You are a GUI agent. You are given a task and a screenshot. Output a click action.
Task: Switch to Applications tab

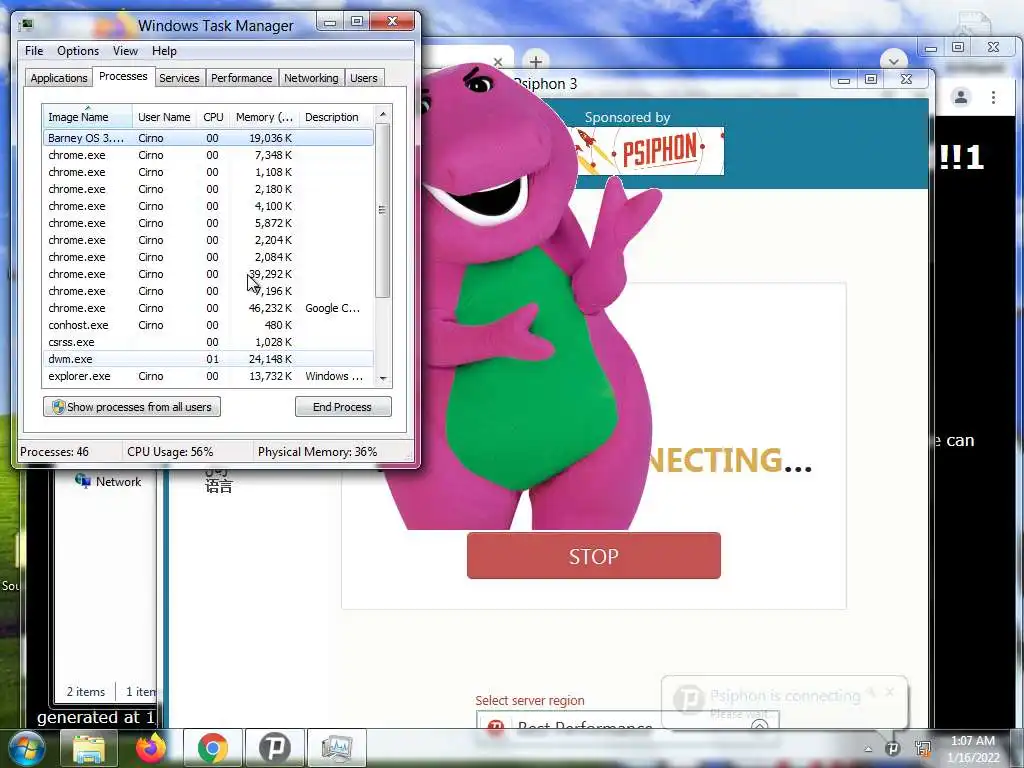coord(59,78)
